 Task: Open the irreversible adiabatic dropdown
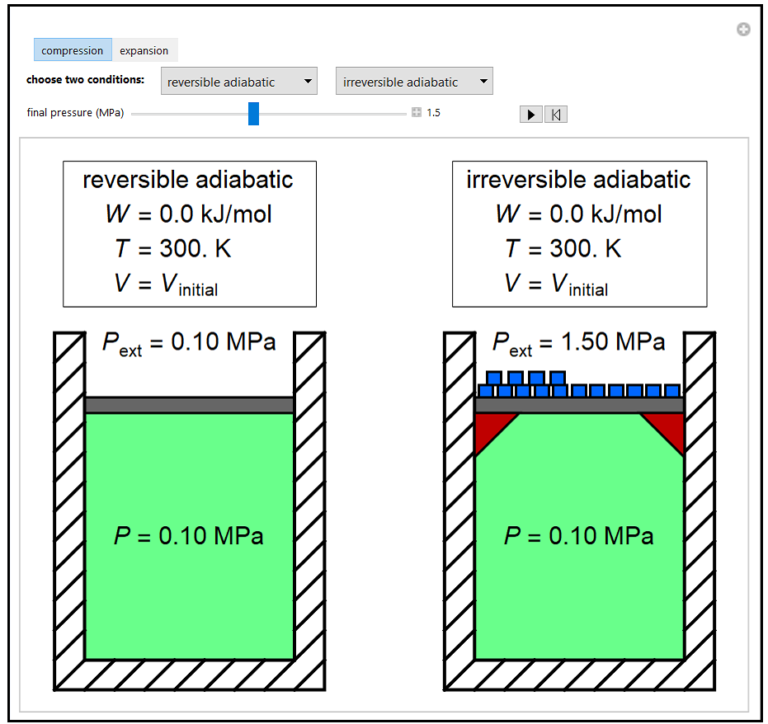pos(414,82)
